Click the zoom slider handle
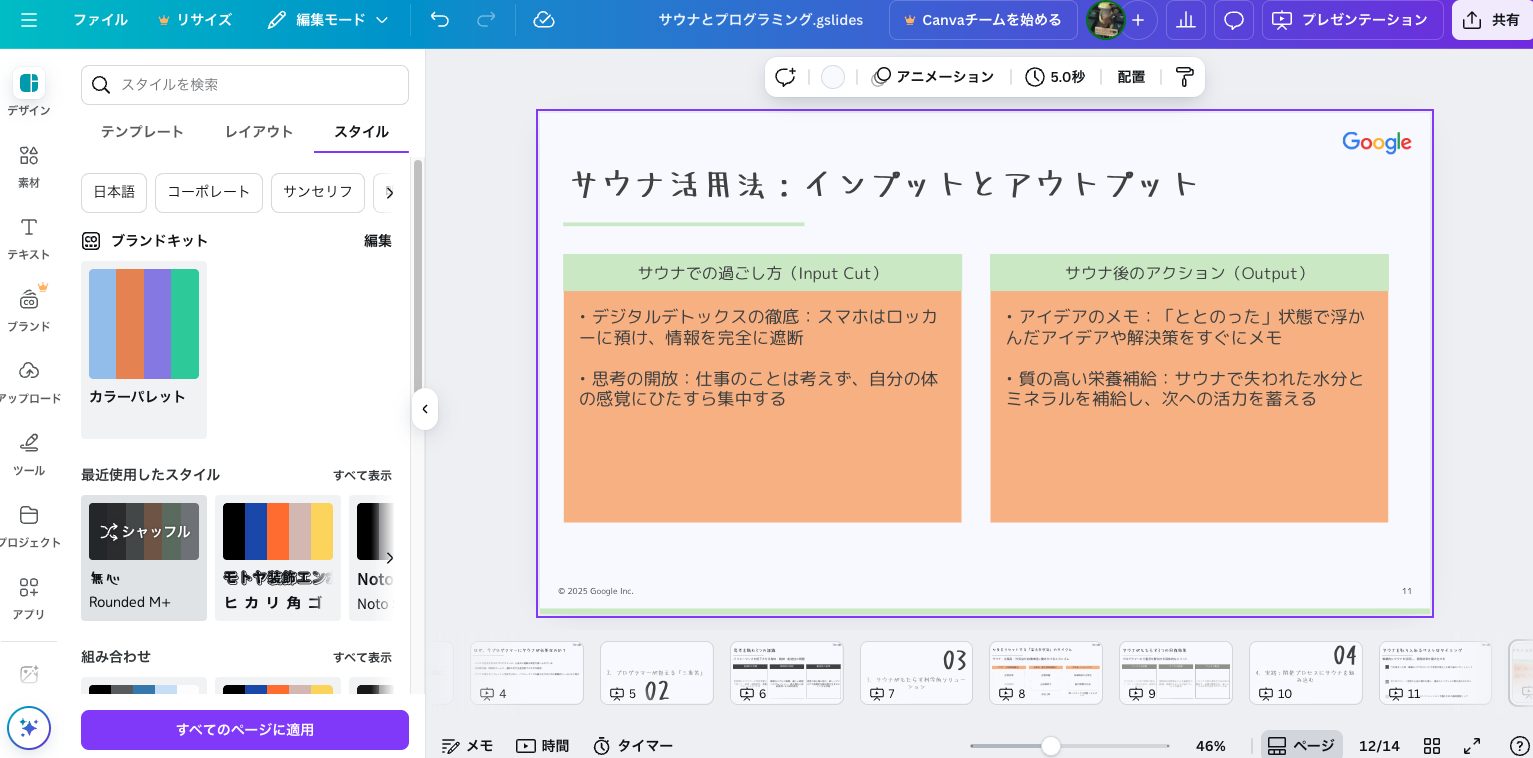Viewport: 1533px width, 758px height. pos(1050,746)
